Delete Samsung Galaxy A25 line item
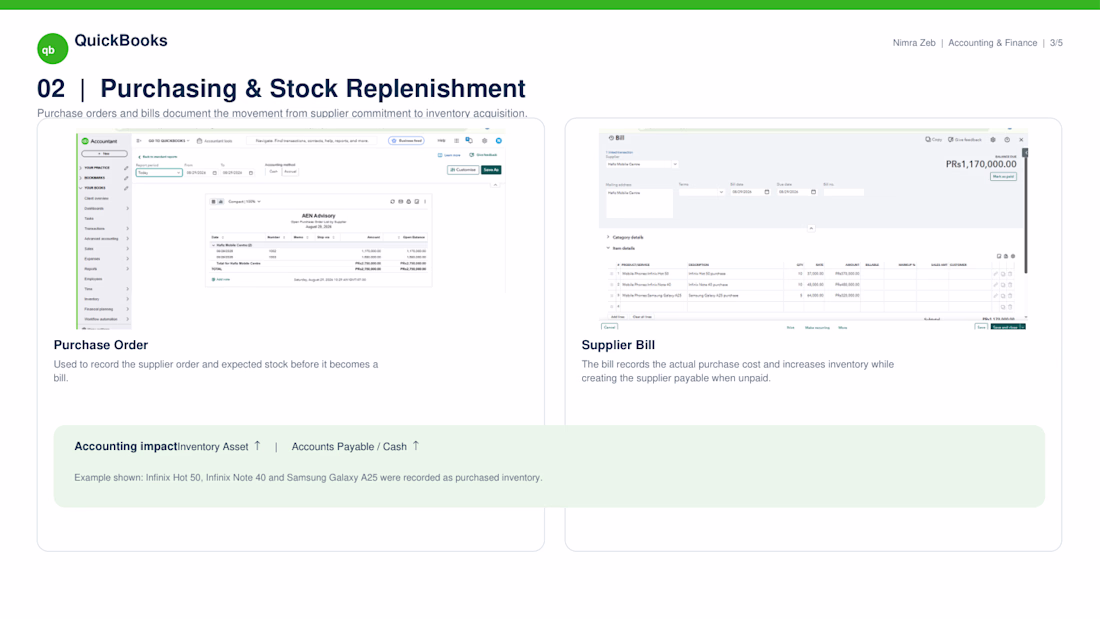Screen dimensions: 1100x619 pyautogui.click(x=1010, y=295)
